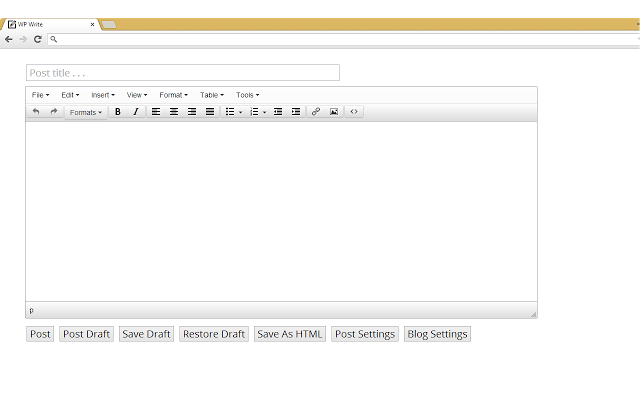
Task: Click the Save Draft button
Action: [x=146, y=334]
